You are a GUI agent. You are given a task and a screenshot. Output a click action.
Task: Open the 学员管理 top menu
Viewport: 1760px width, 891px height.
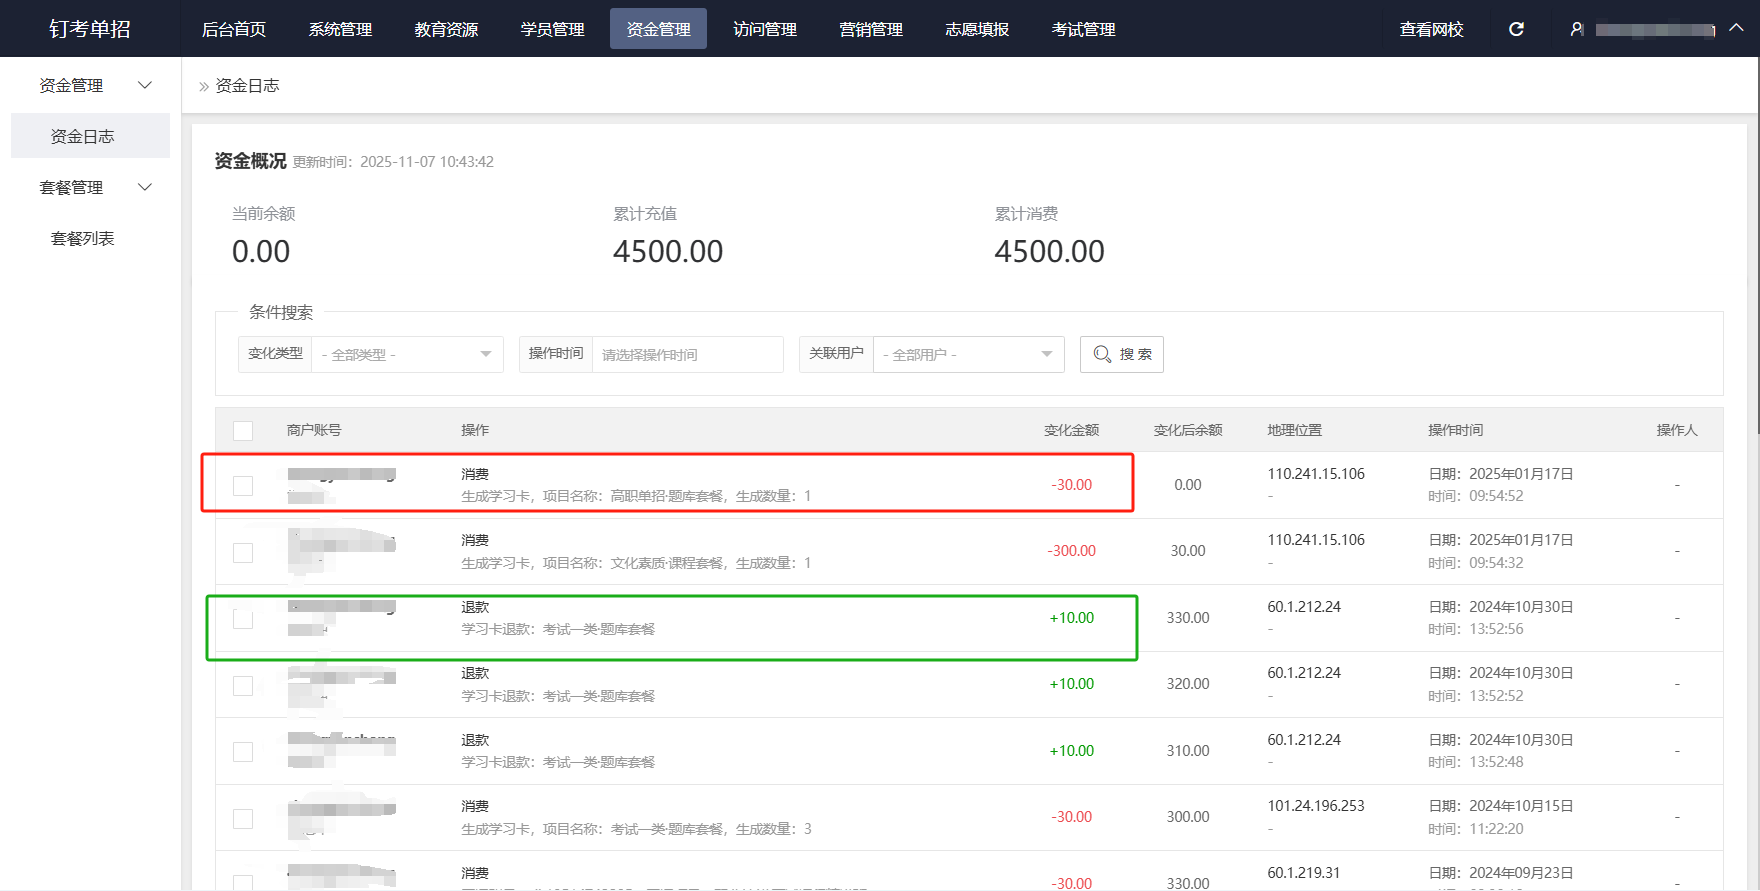click(552, 29)
